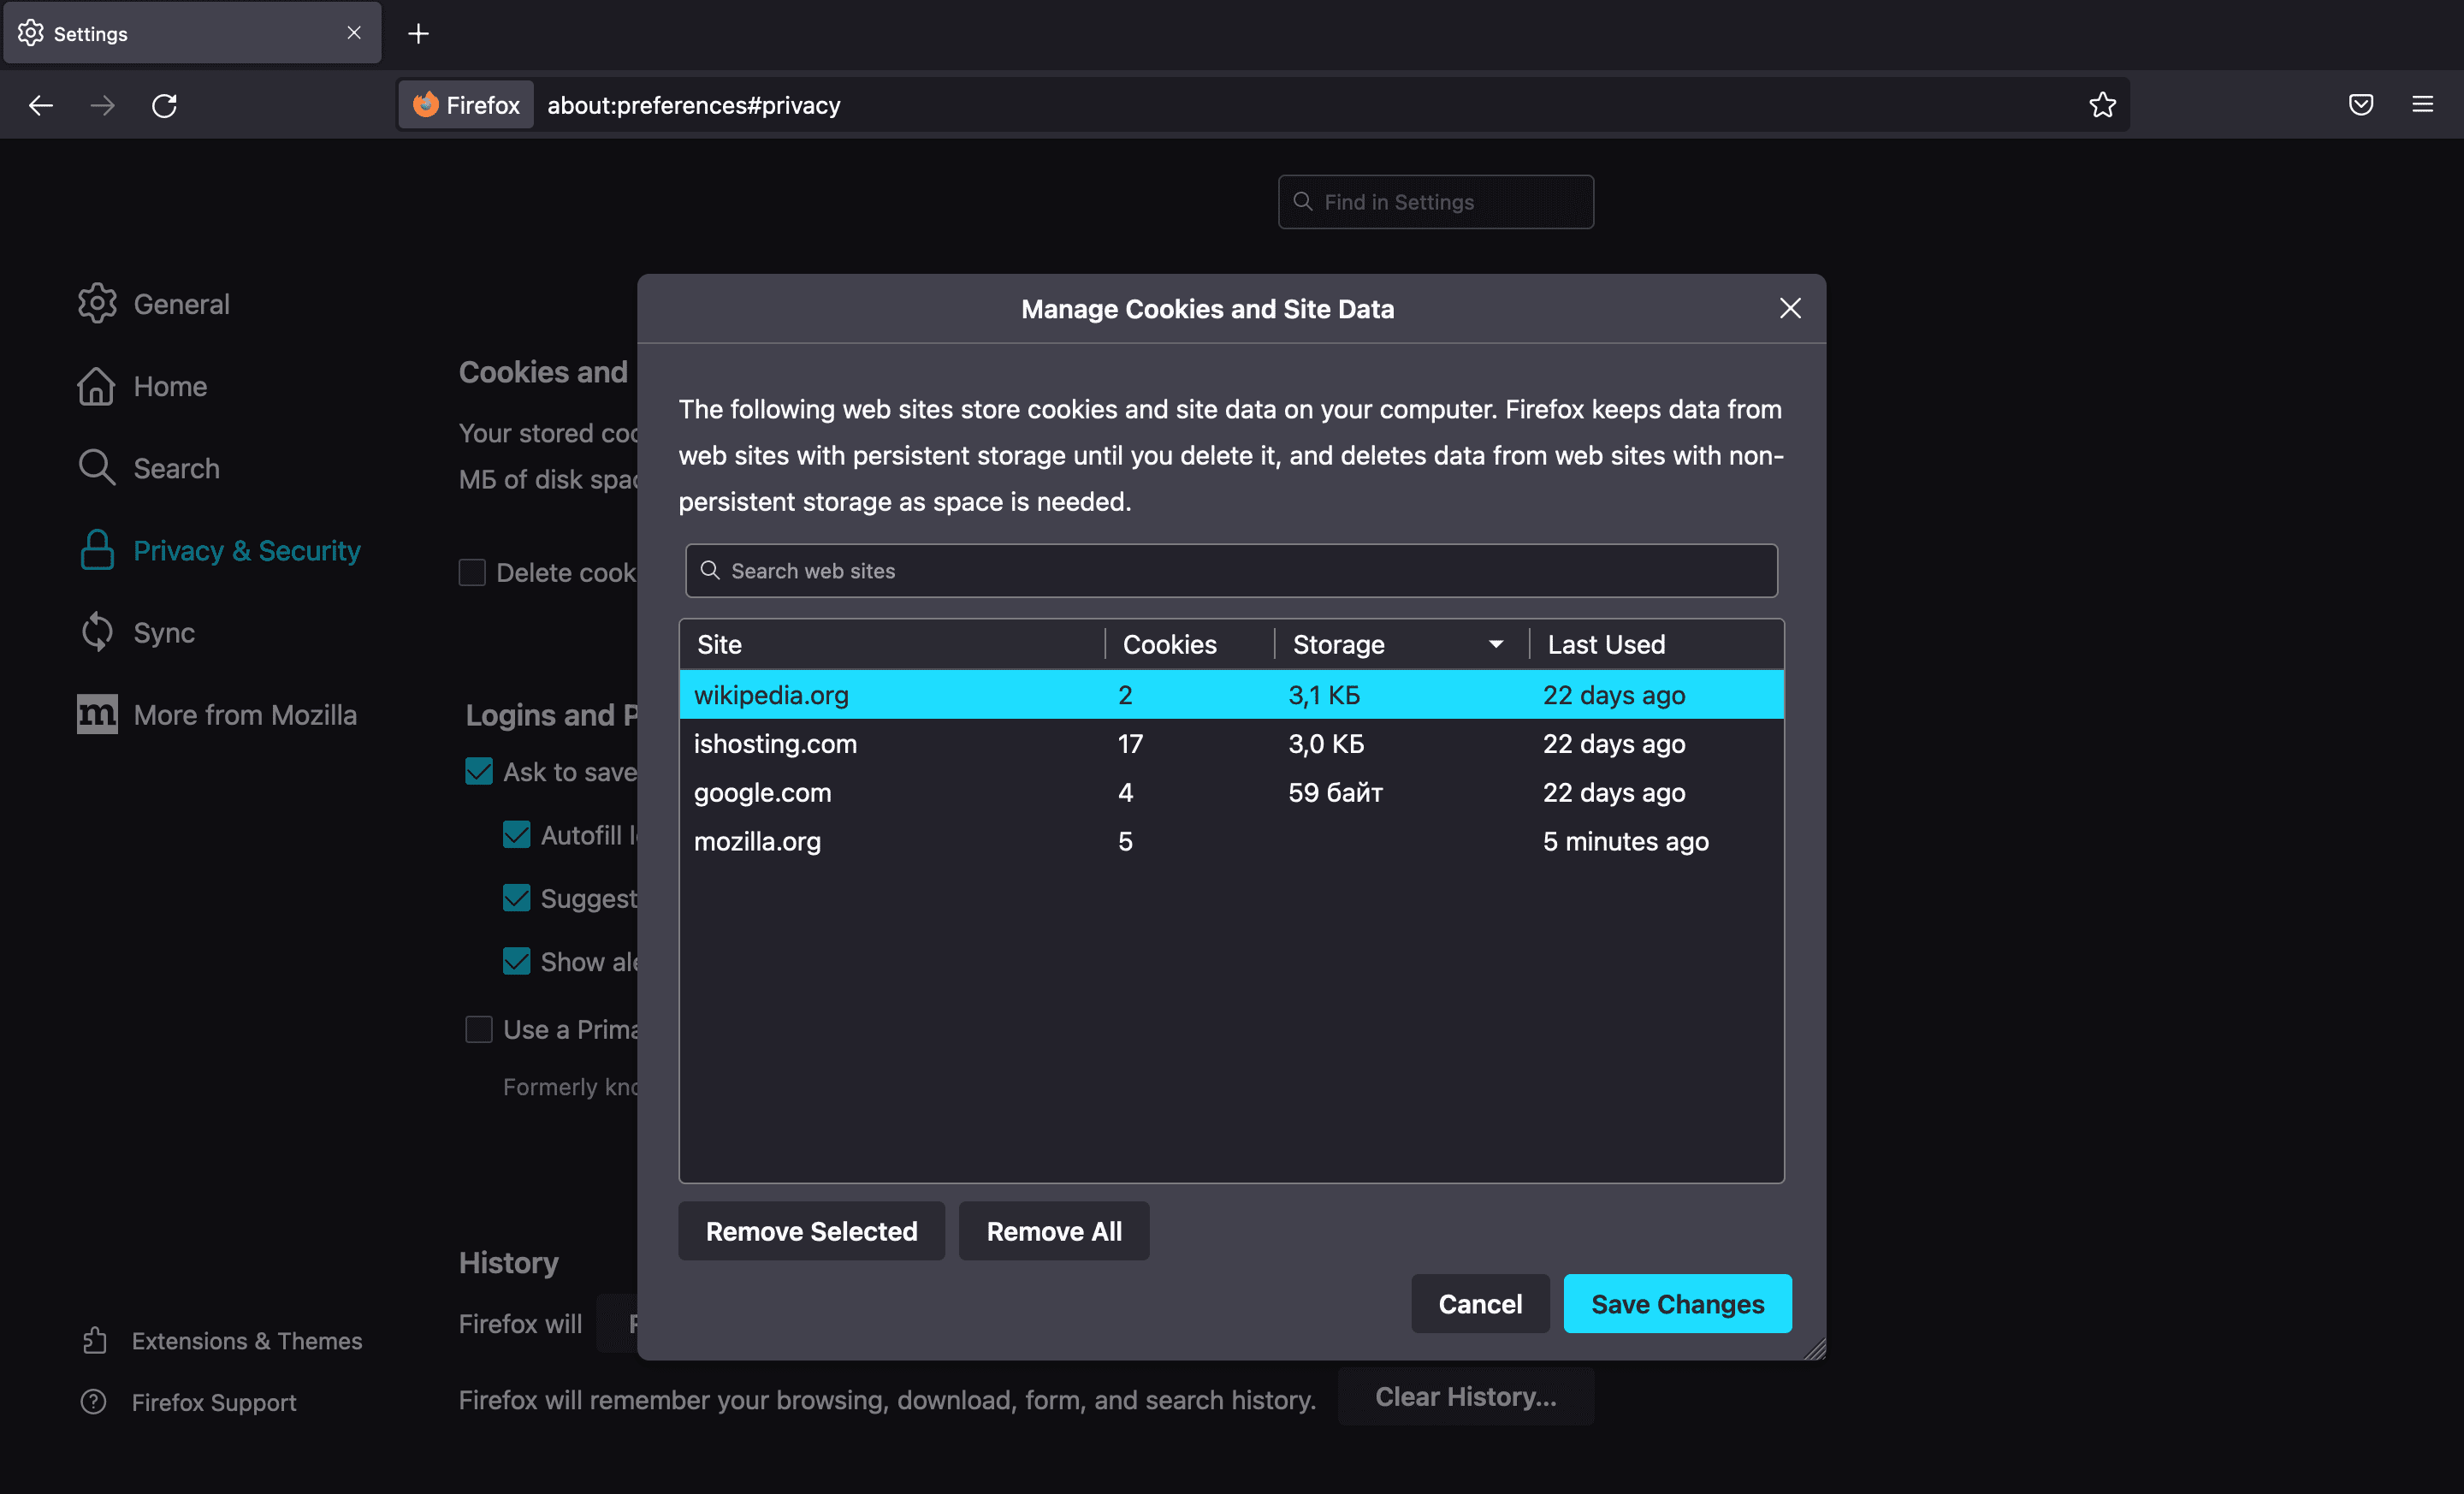Viewport: 2464px width, 1494px height.
Task: Open the Firefox hamburger menu
Action: coord(2422,105)
